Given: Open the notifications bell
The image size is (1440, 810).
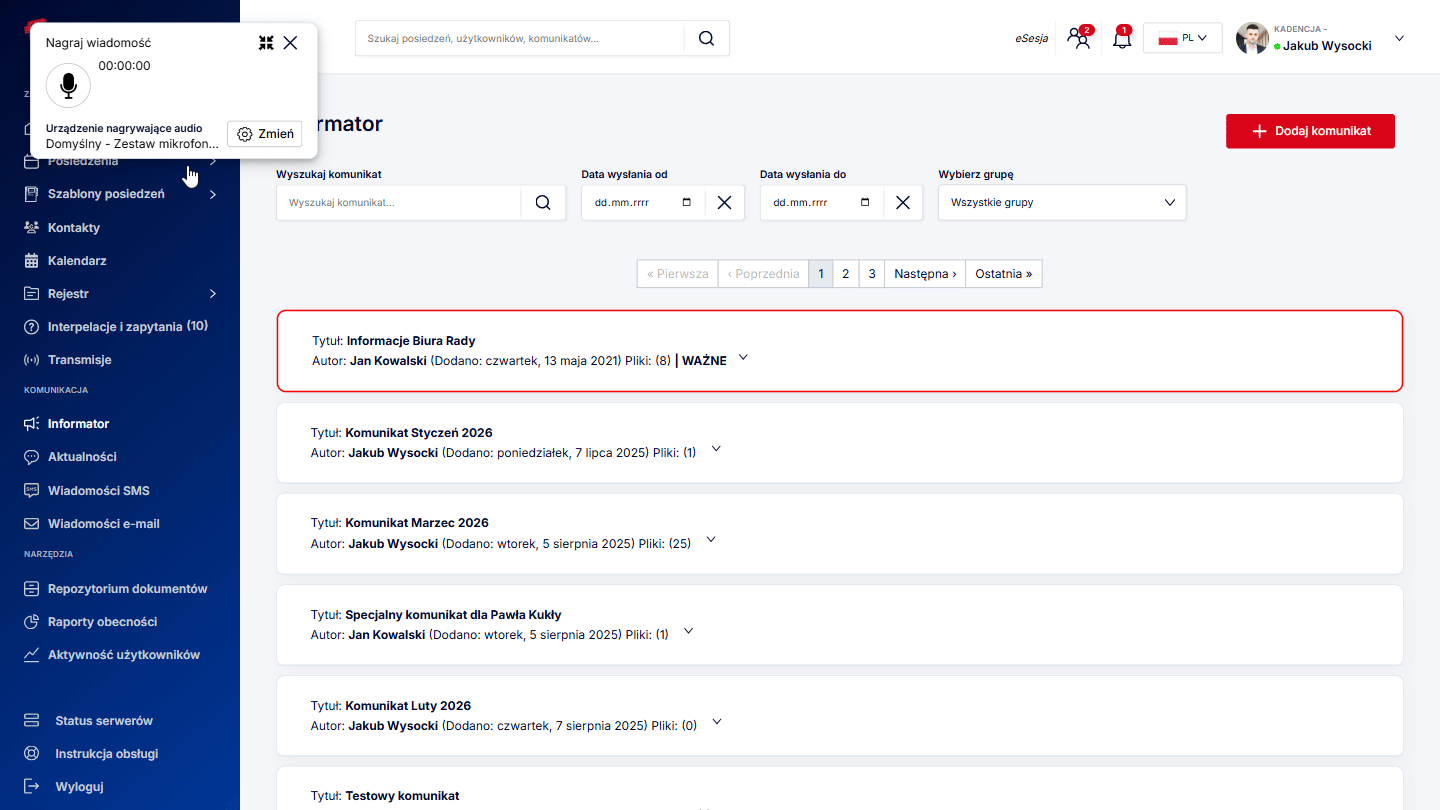Looking at the screenshot, I should pyautogui.click(x=1122, y=39).
